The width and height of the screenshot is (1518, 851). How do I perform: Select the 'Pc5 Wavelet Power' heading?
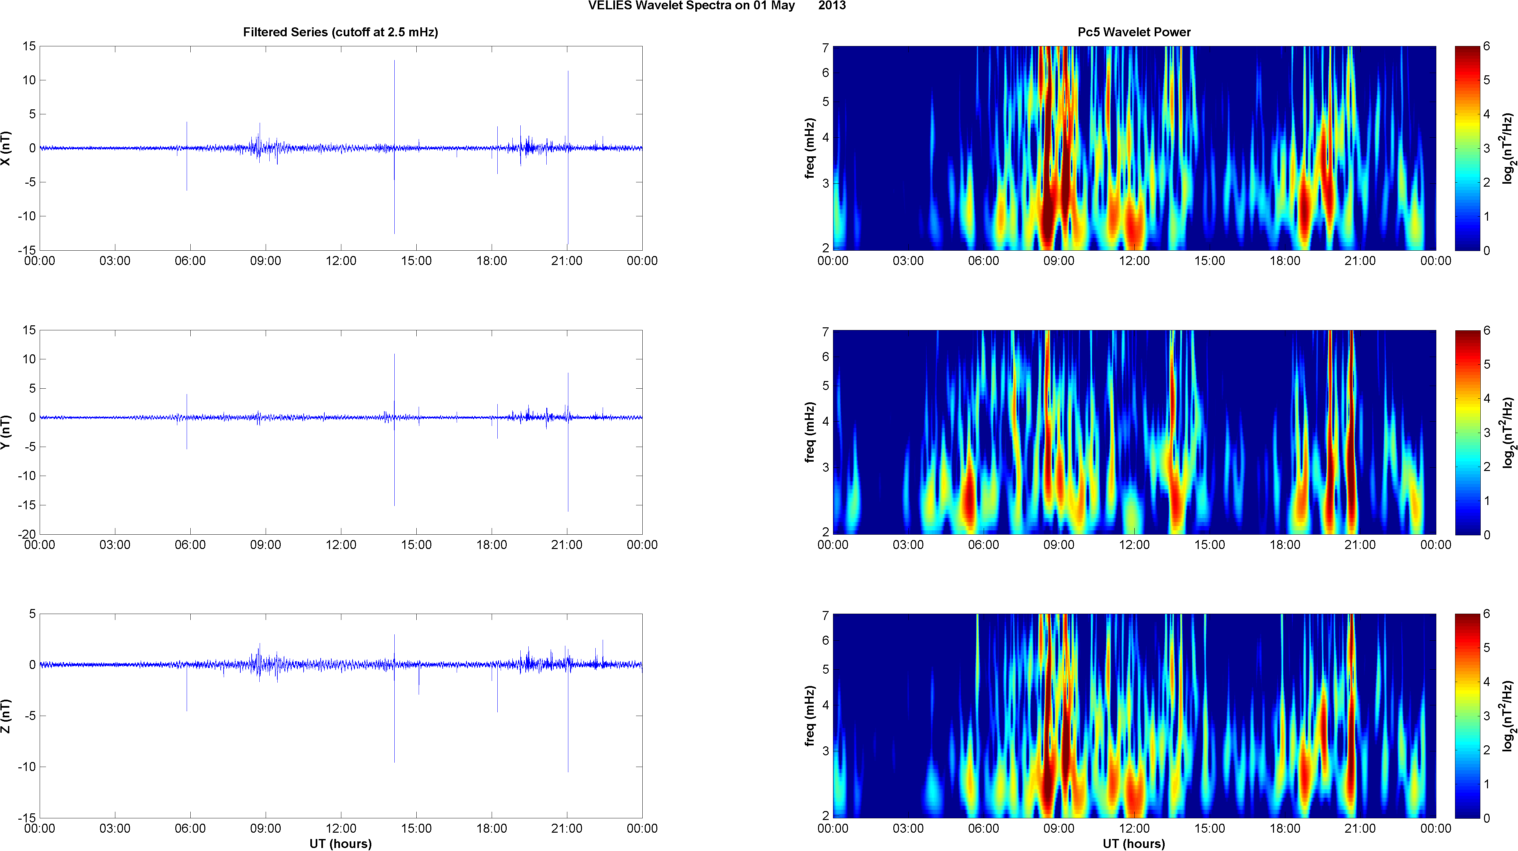coord(1134,32)
